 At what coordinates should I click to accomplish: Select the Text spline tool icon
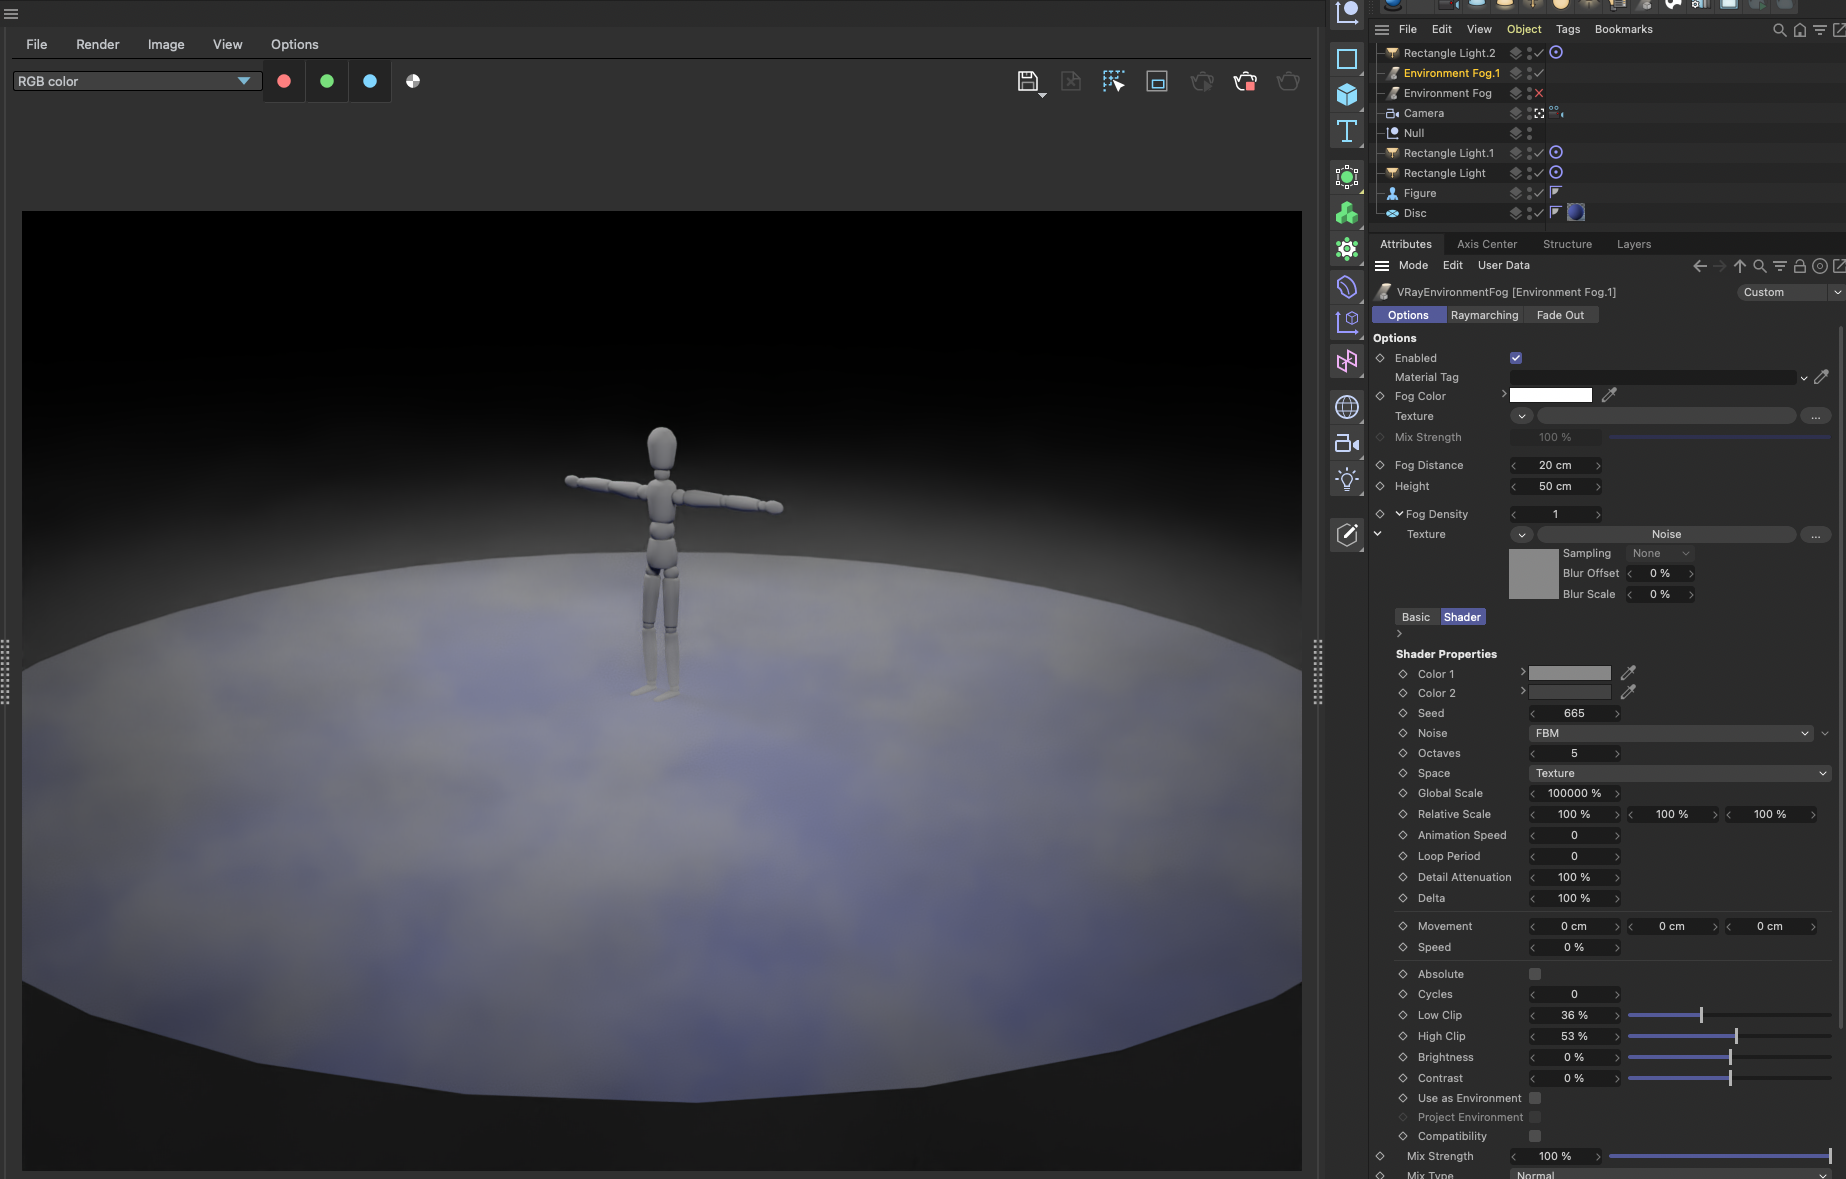(1347, 131)
